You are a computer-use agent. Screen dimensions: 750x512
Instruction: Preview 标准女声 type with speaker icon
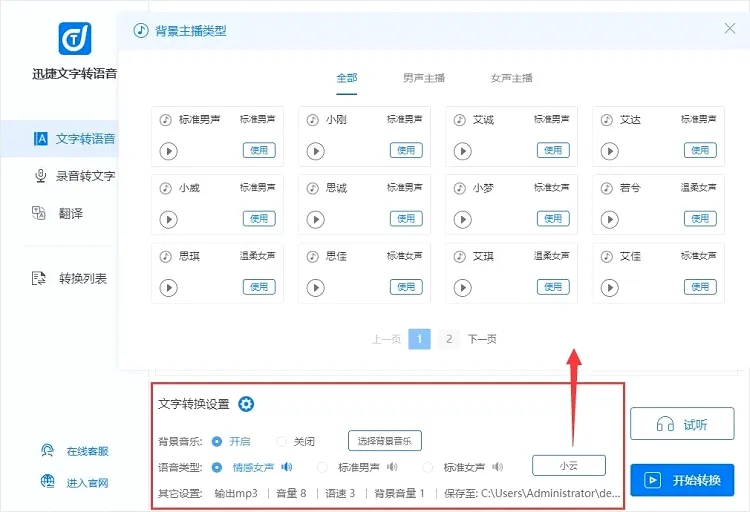[498, 467]
